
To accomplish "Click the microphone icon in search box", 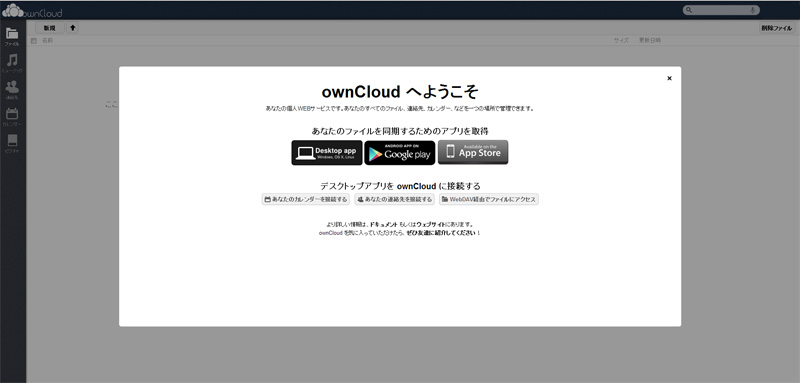I will click(x=753, y=10).
